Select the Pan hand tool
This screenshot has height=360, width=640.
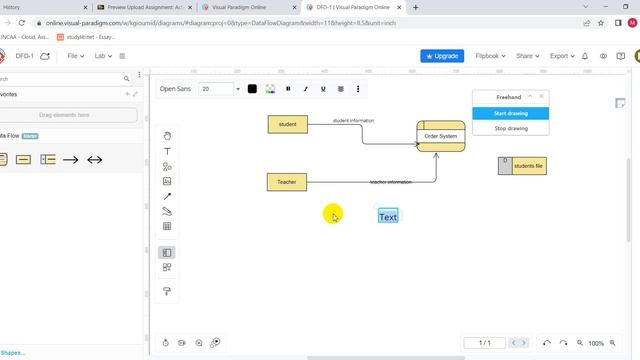pos(167,136)
